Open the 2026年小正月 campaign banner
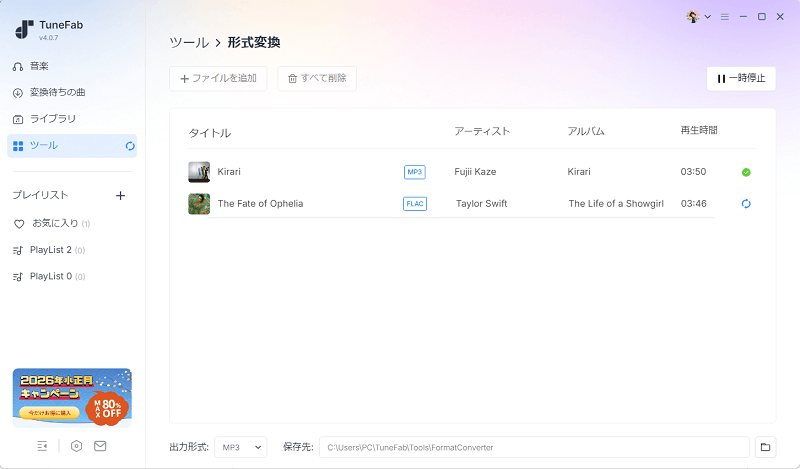 [x=72, y=398]
